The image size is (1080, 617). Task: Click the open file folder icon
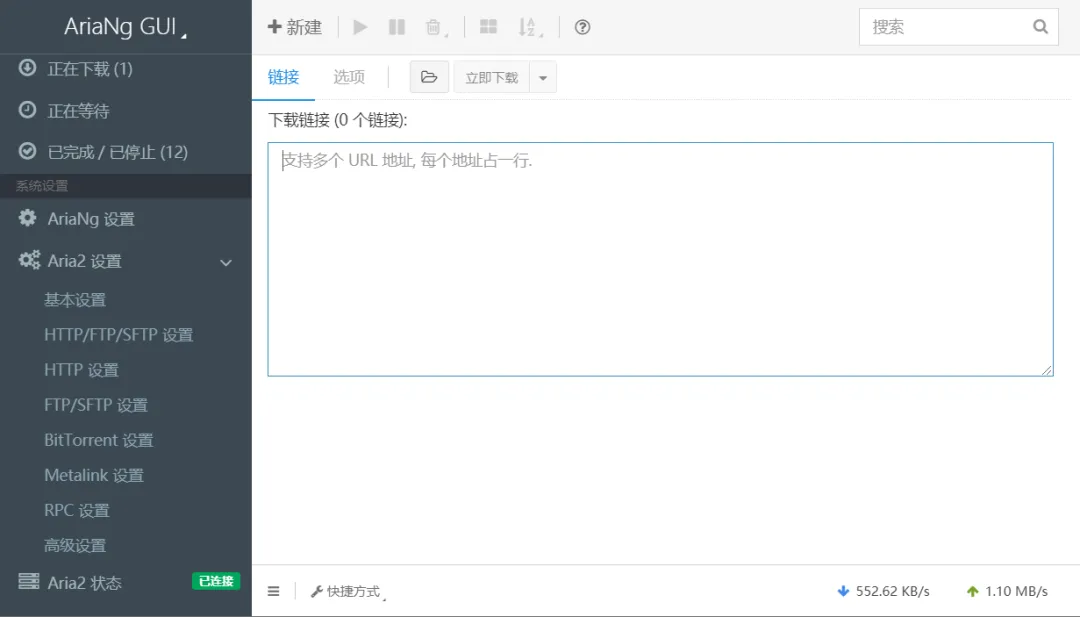[x=429, y=76]
